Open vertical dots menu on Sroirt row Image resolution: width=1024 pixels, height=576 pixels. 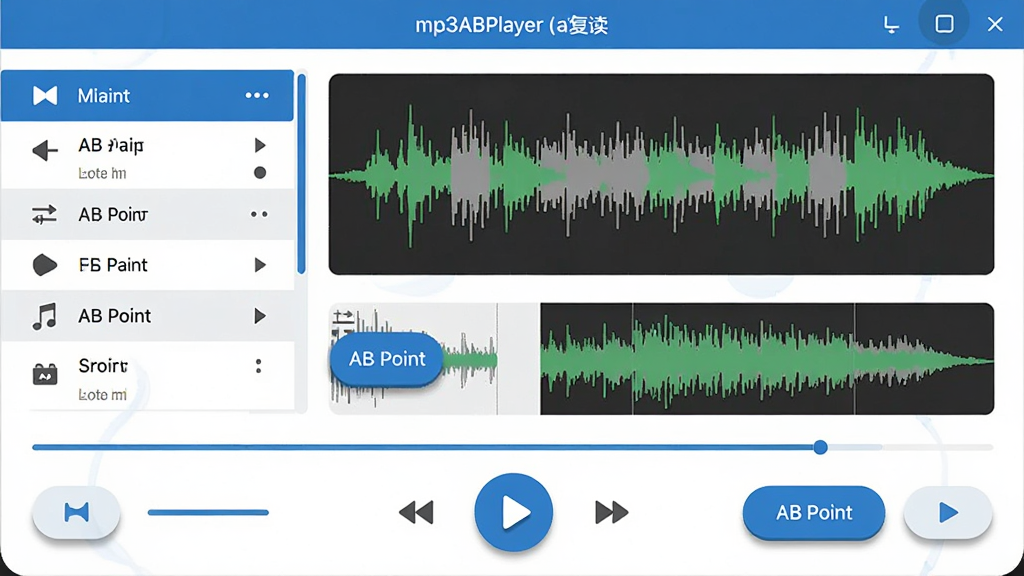pos(259,366)
